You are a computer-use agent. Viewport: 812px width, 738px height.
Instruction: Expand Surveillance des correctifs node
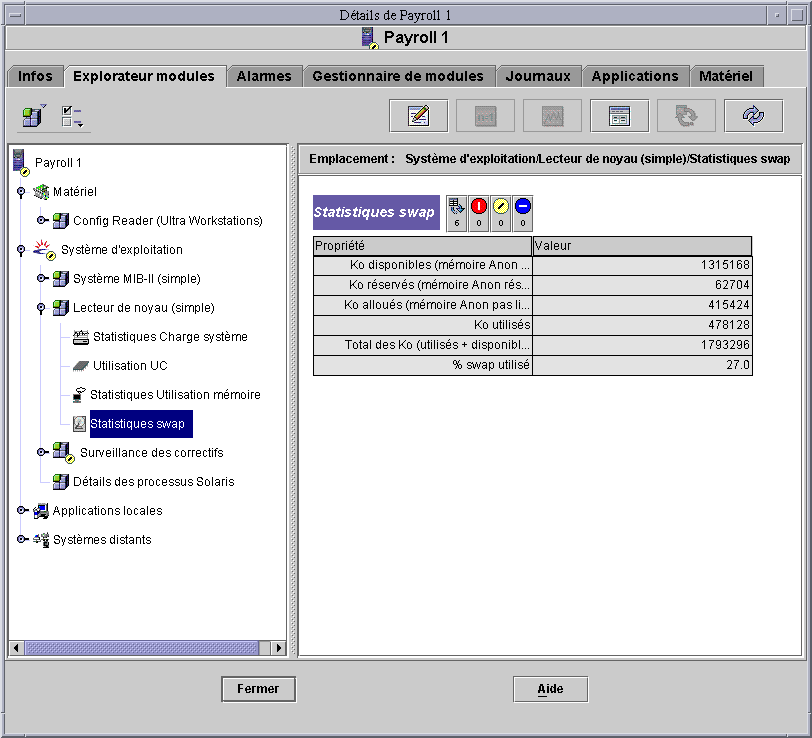[41, 452]
